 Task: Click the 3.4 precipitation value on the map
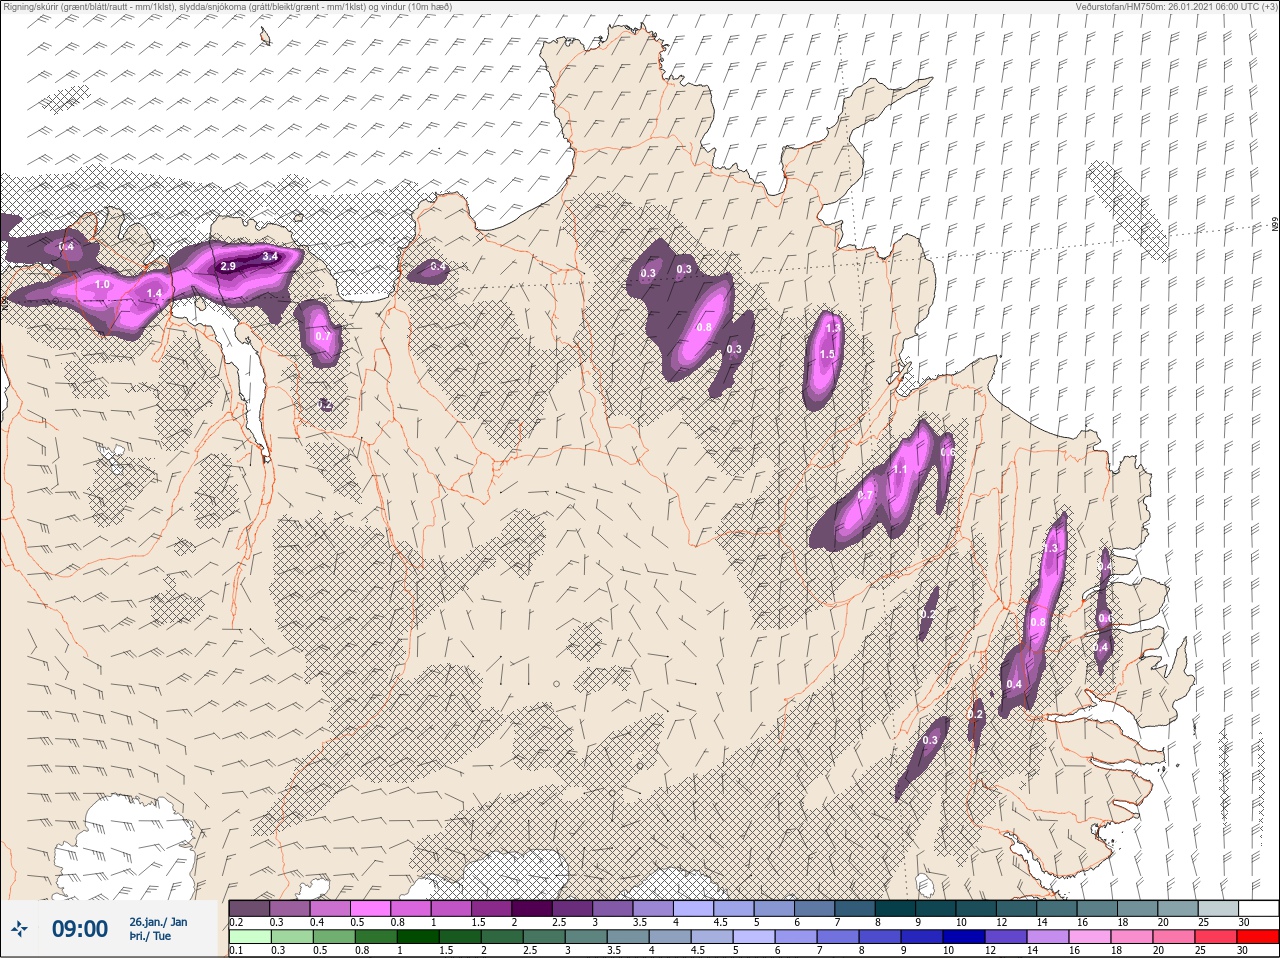[x=269, y=256]
